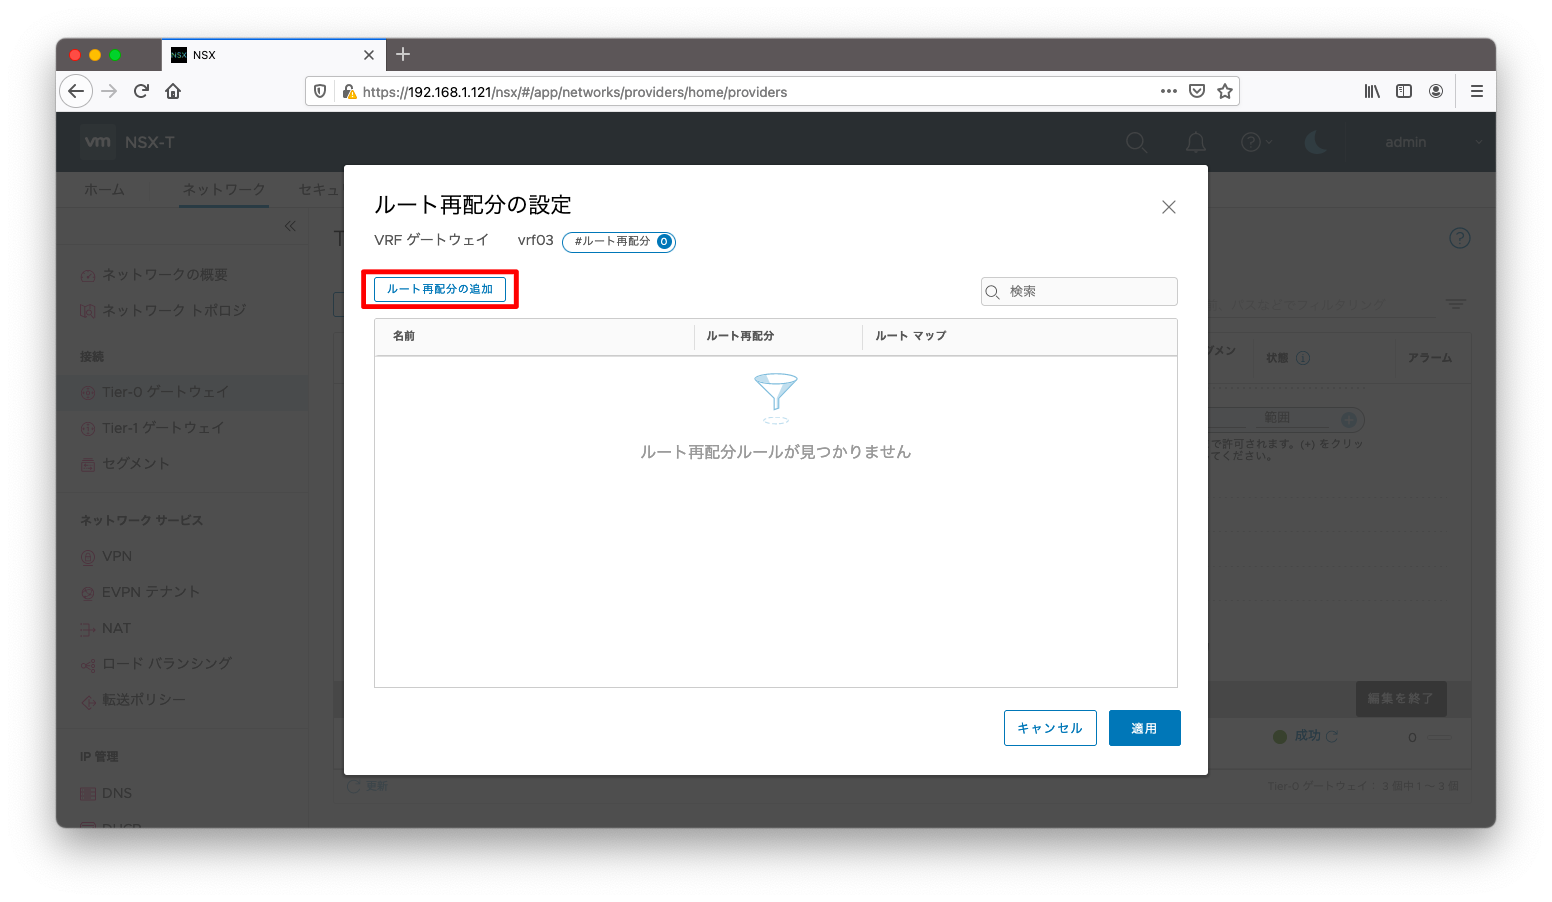Switch to the ネットワーク tab
This screenshot has width=1552, height=902.
point(224,189)
